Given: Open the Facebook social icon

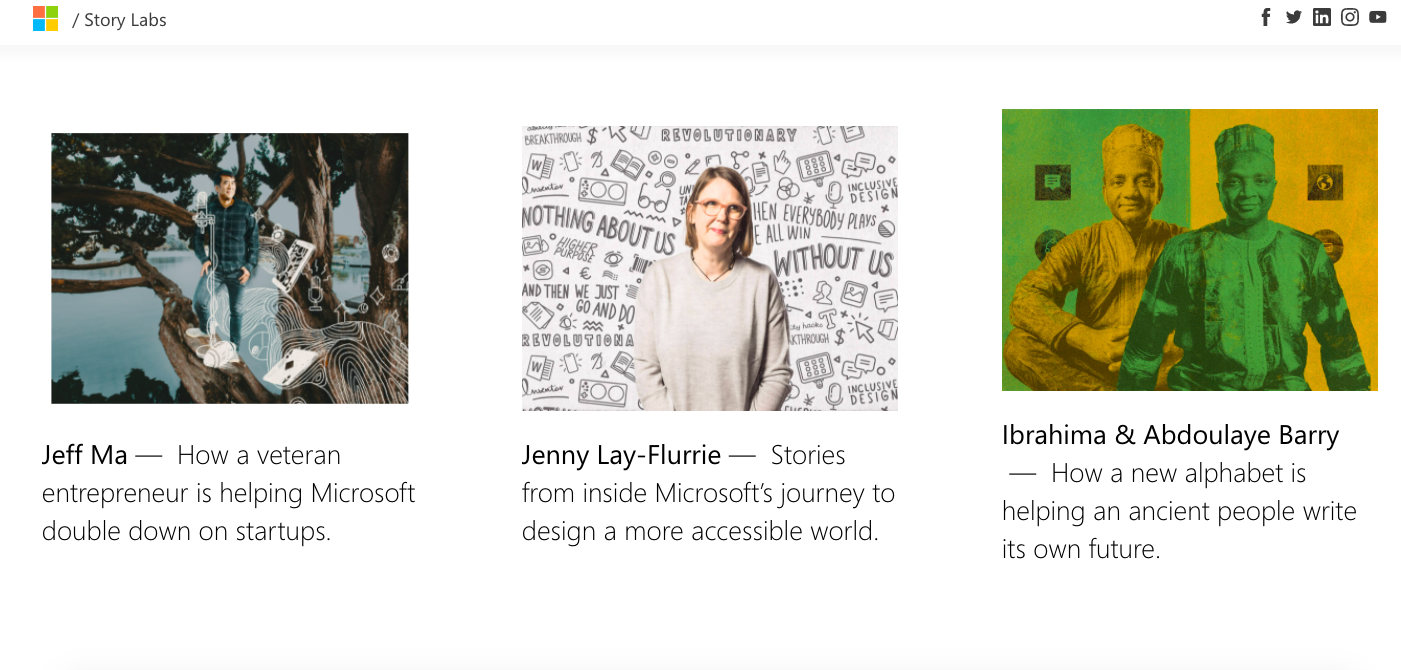Looking at the screenshot, I should pos(1266,17).
